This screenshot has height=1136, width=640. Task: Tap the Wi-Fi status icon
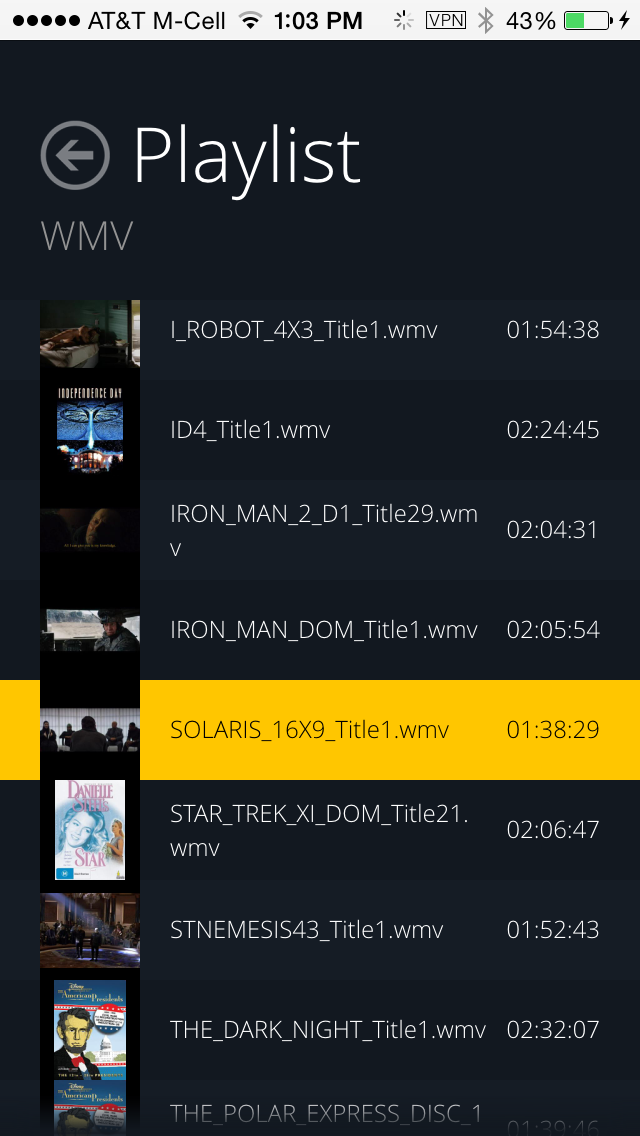tap(251, 21)
